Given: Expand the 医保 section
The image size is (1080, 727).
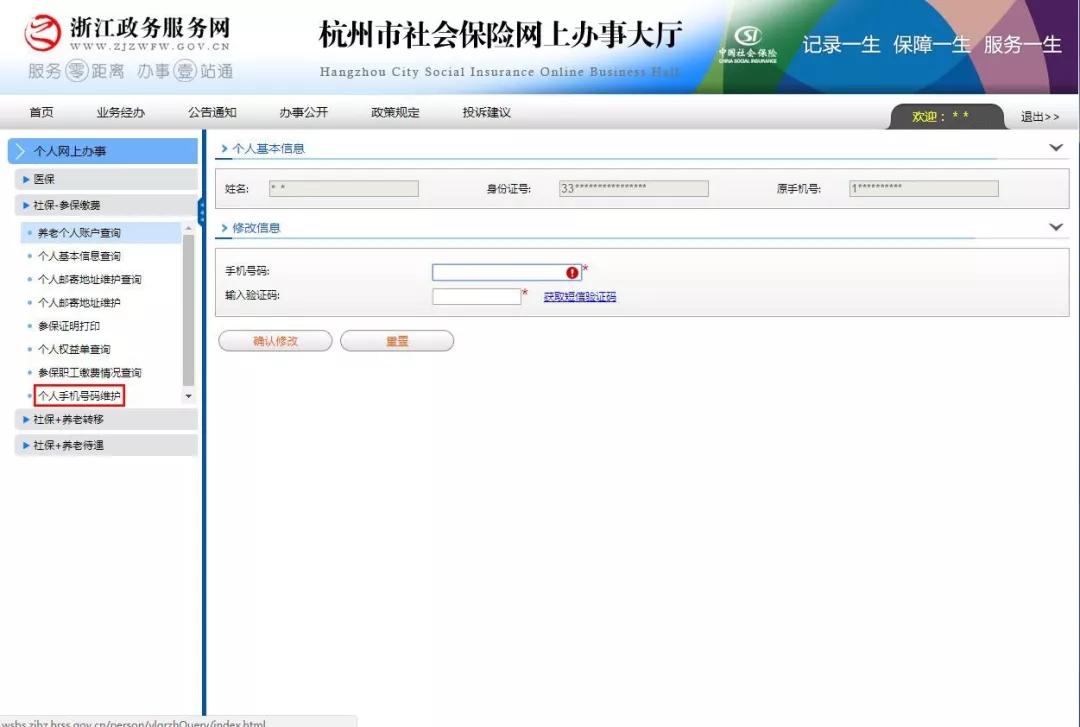Looking at the screenshot, I should tap(105, 179).
